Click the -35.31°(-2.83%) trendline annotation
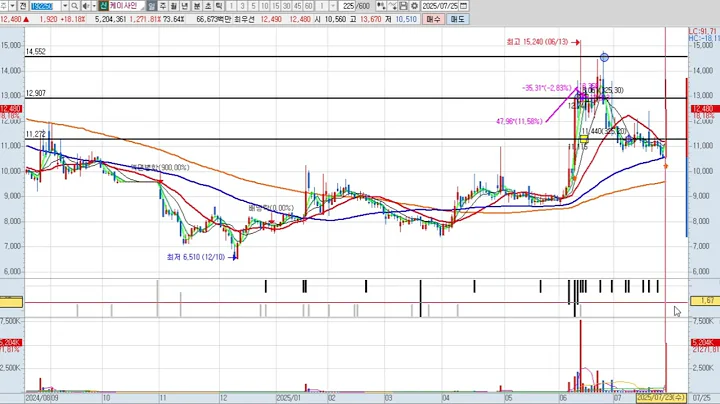720x404 pixels. [x=547, y=88]
